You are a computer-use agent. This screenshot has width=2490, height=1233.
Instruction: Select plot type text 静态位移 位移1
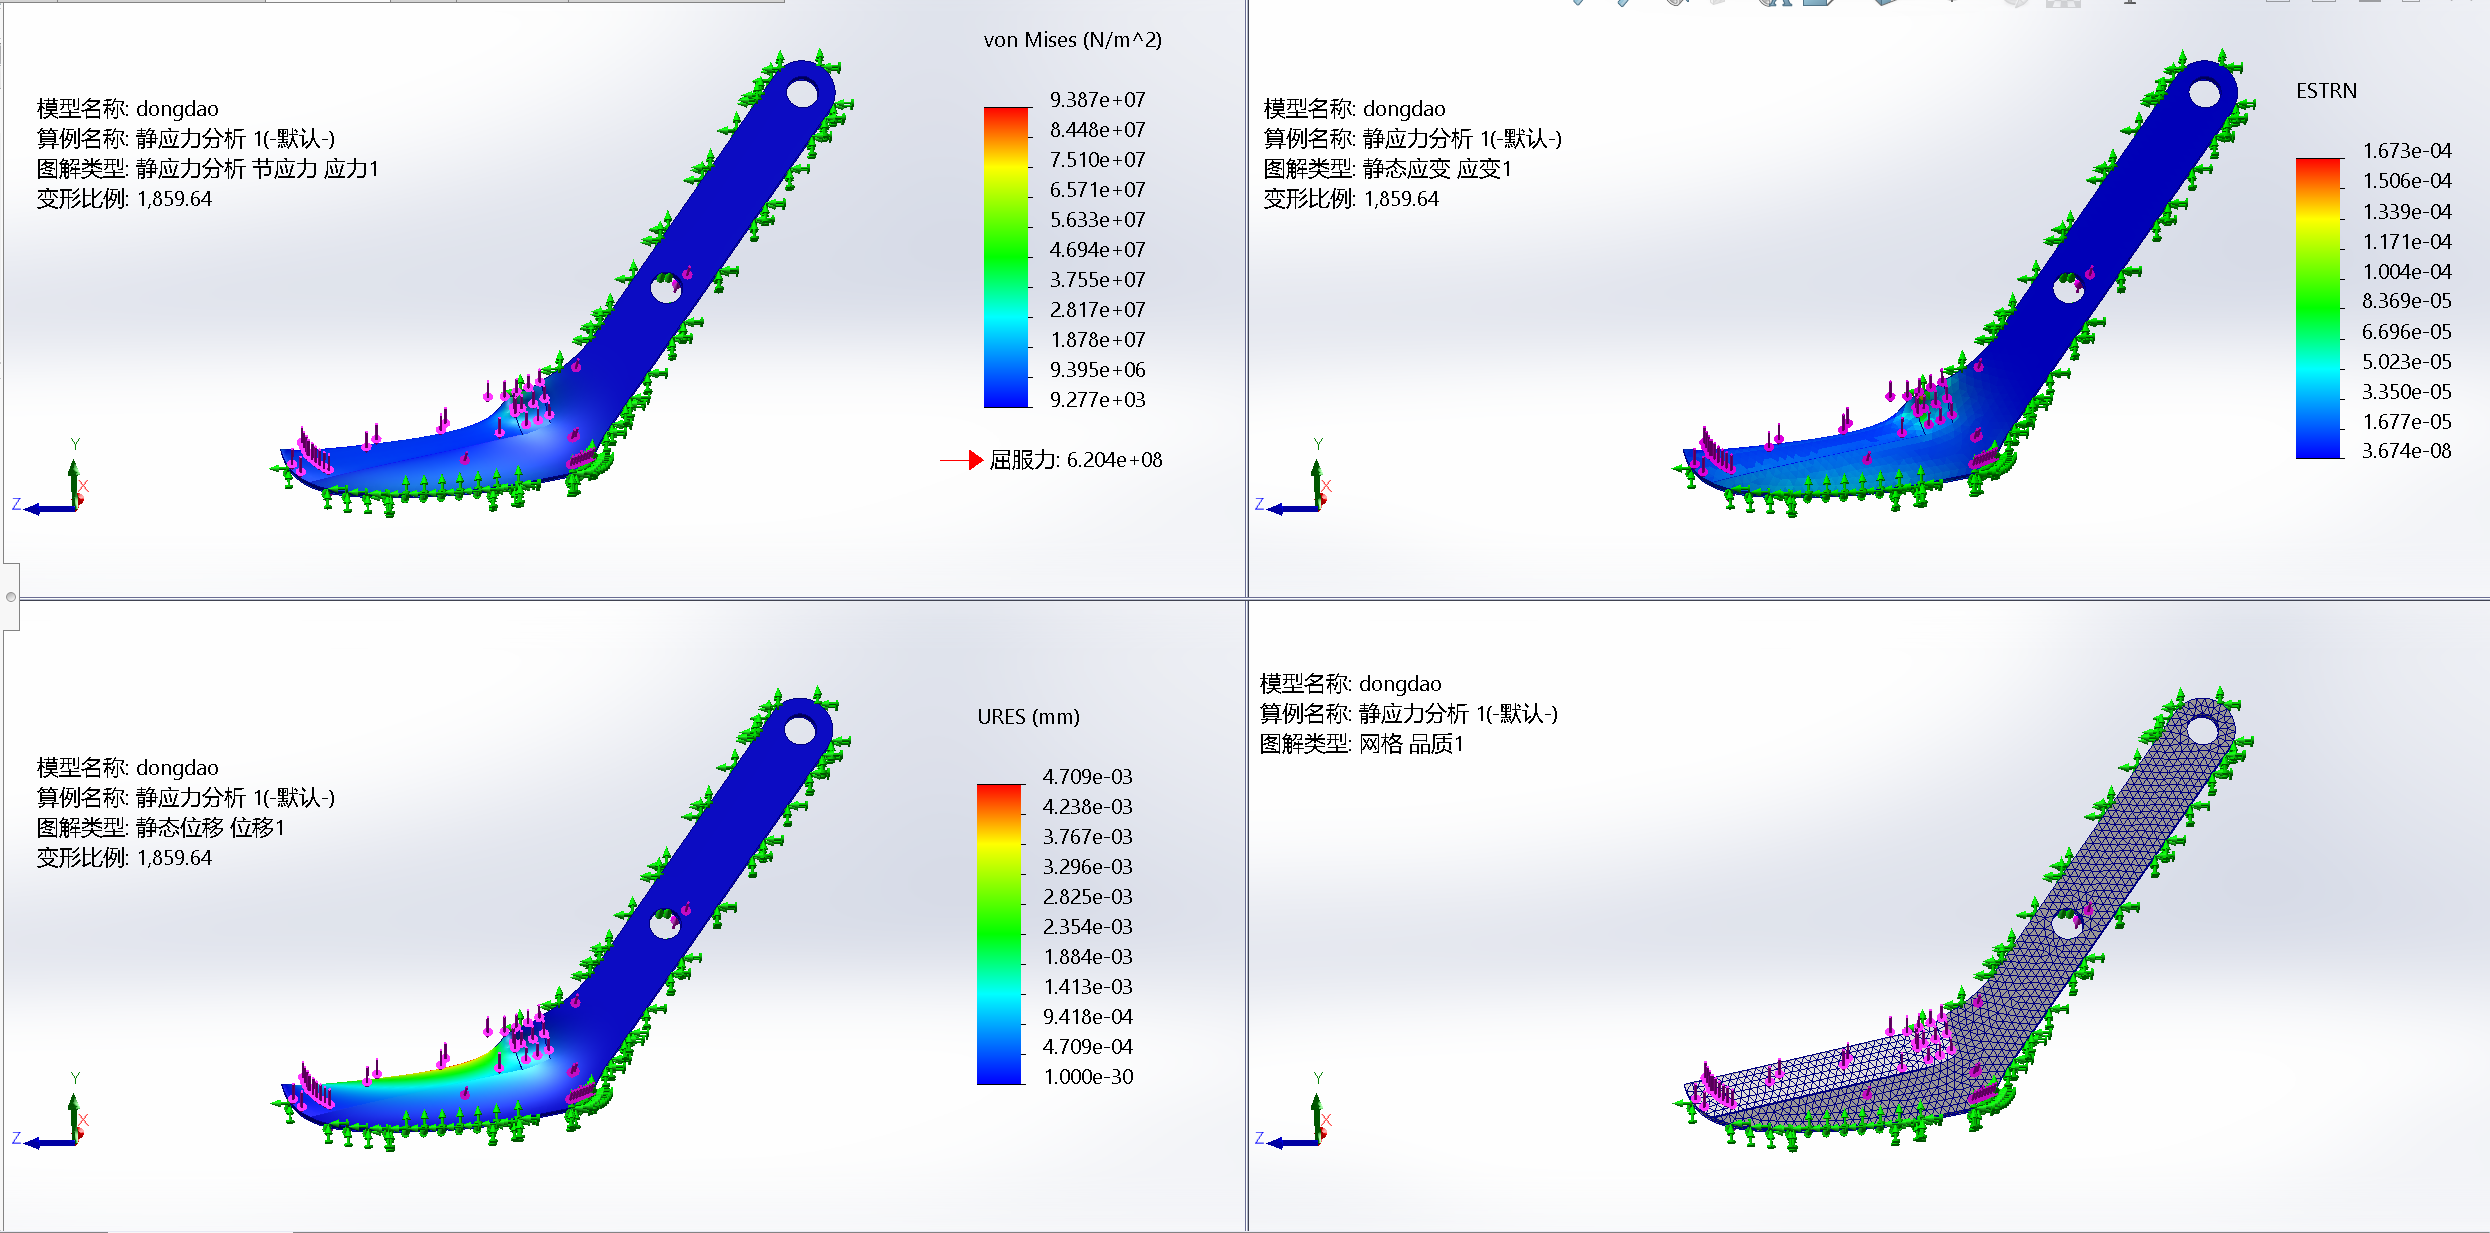[x=211, y=828]
